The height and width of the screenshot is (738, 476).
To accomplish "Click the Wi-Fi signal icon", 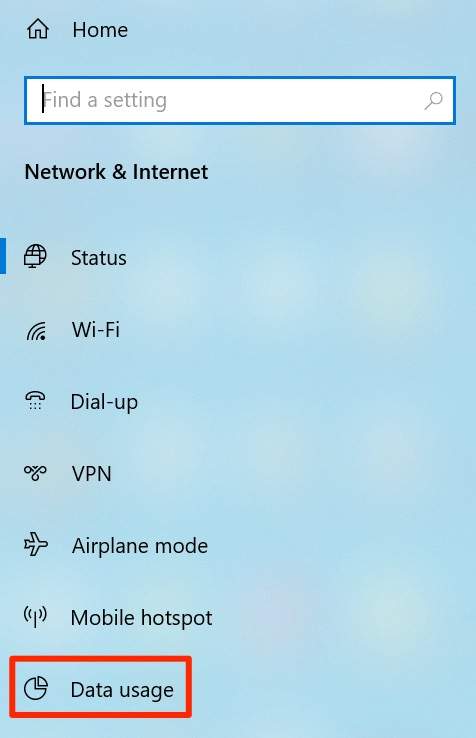I will [x=36, y=330].
